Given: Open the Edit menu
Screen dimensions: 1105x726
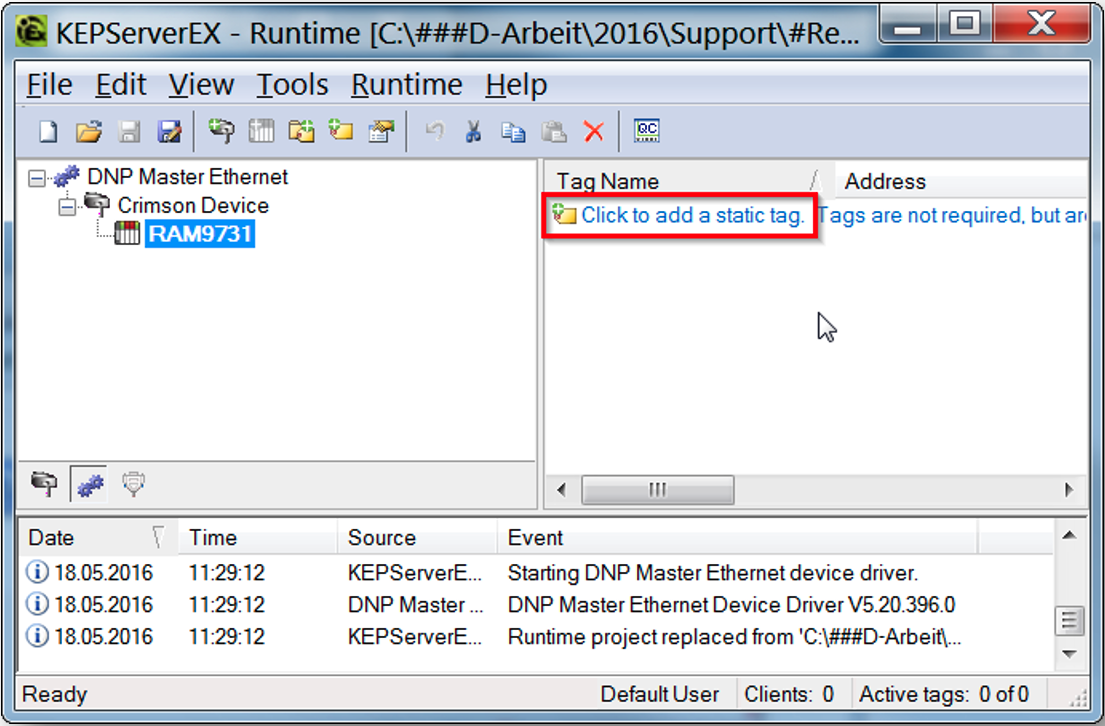Looking at the screenshot, I should [121, 85].
